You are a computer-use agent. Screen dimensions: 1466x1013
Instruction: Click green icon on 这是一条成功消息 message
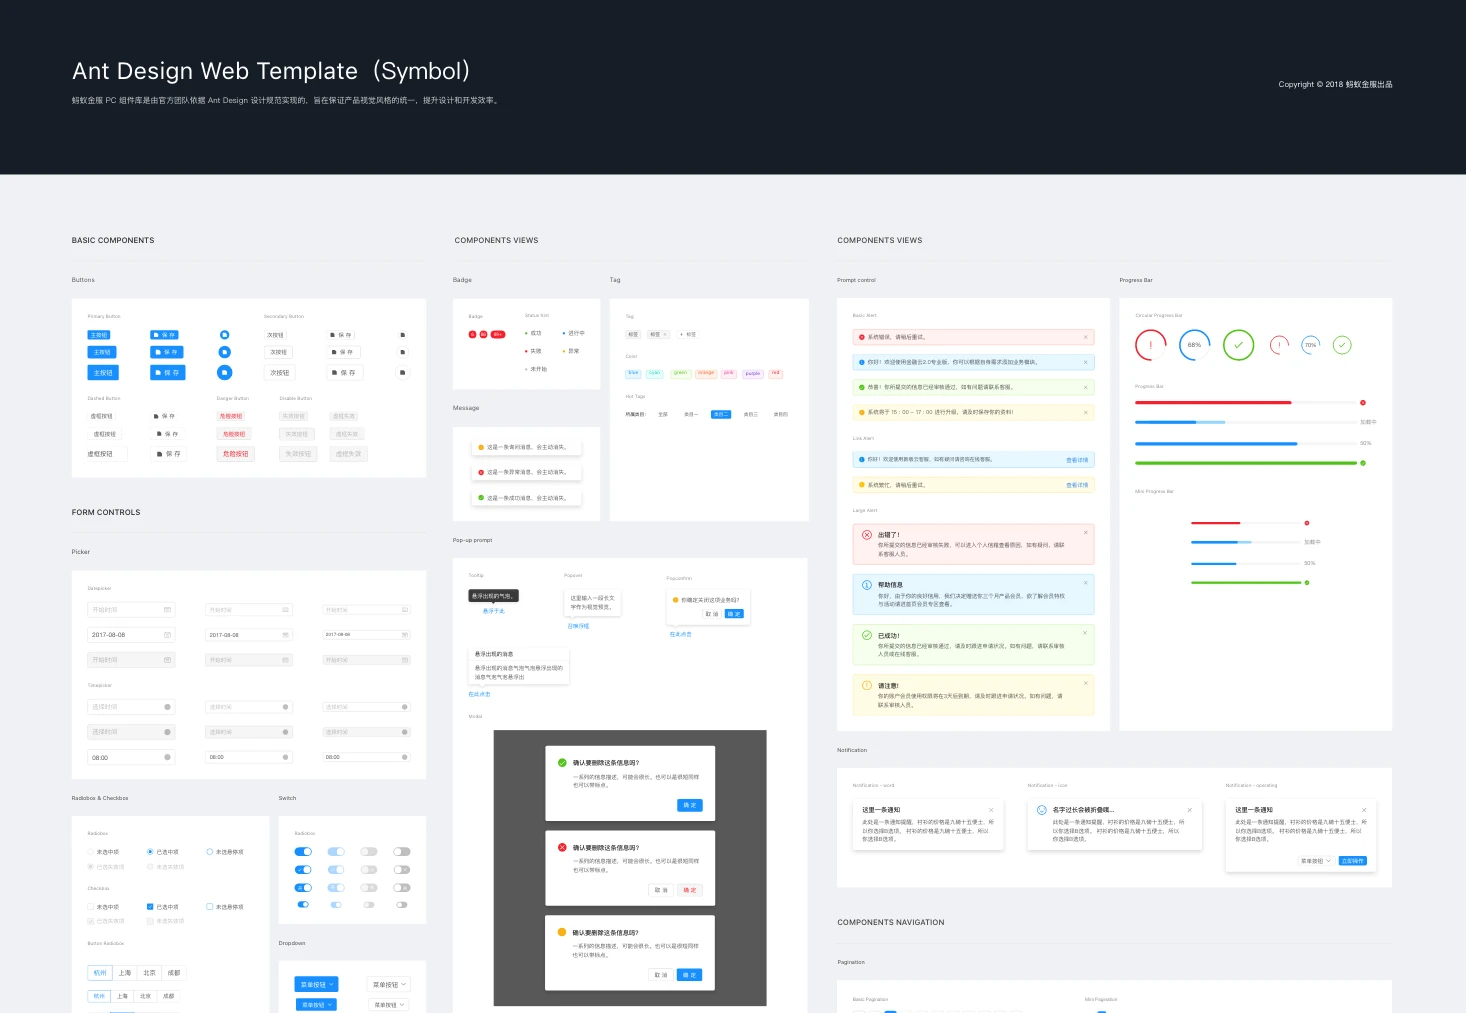click(481, 498)
